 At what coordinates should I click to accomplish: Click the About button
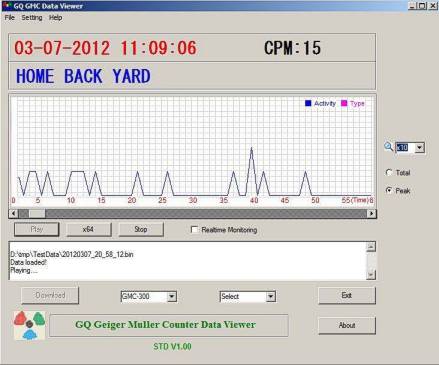(x=347, y=325)
